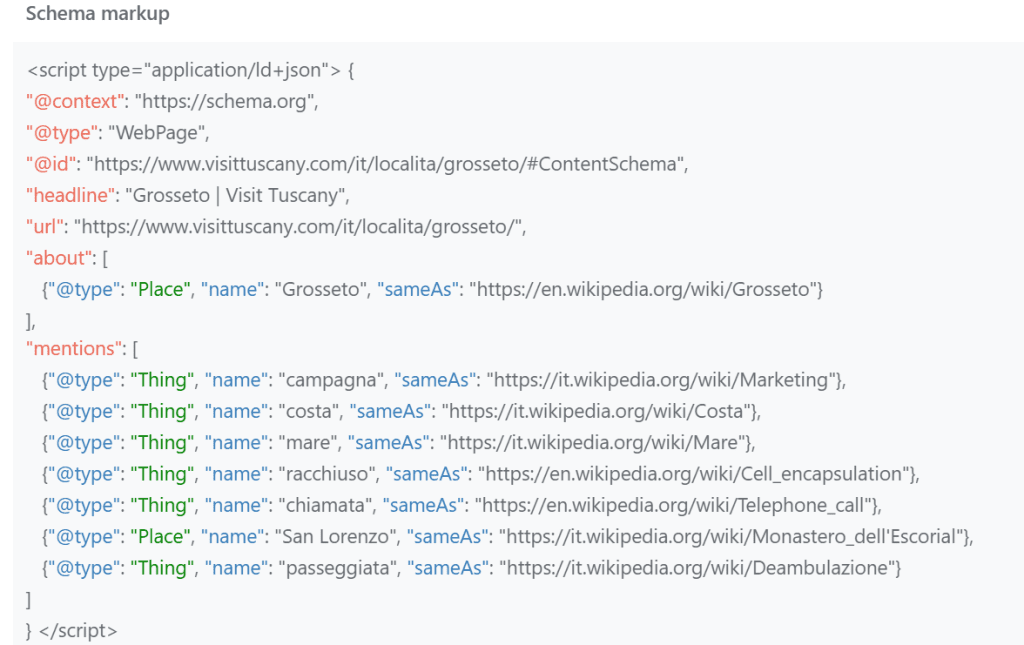Click the en.wikipedia.org/wiki/Grosseto URL
This screenshot has width=1024, height=645.
pyautogui.click(x=643, y=289)
